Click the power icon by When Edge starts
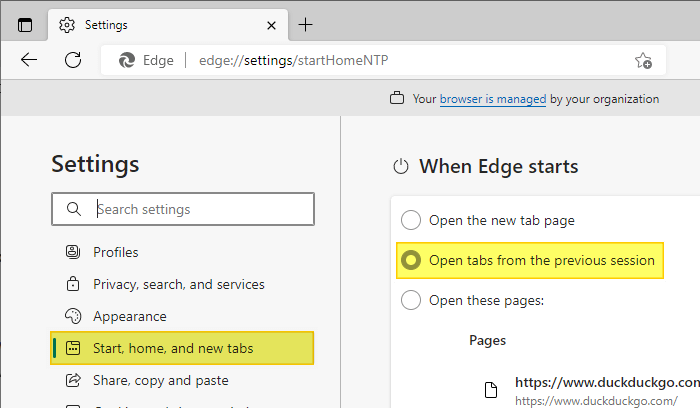This screenshot has width=700, height=408. pyautogui.click(x=400, y=167)
